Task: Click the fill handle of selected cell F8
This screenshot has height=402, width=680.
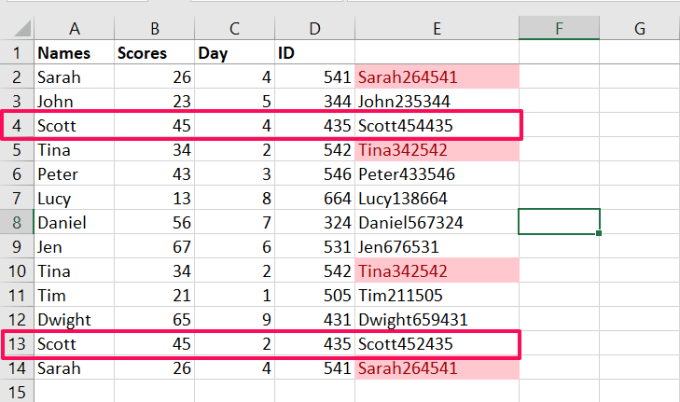Action: pos(599,233)
